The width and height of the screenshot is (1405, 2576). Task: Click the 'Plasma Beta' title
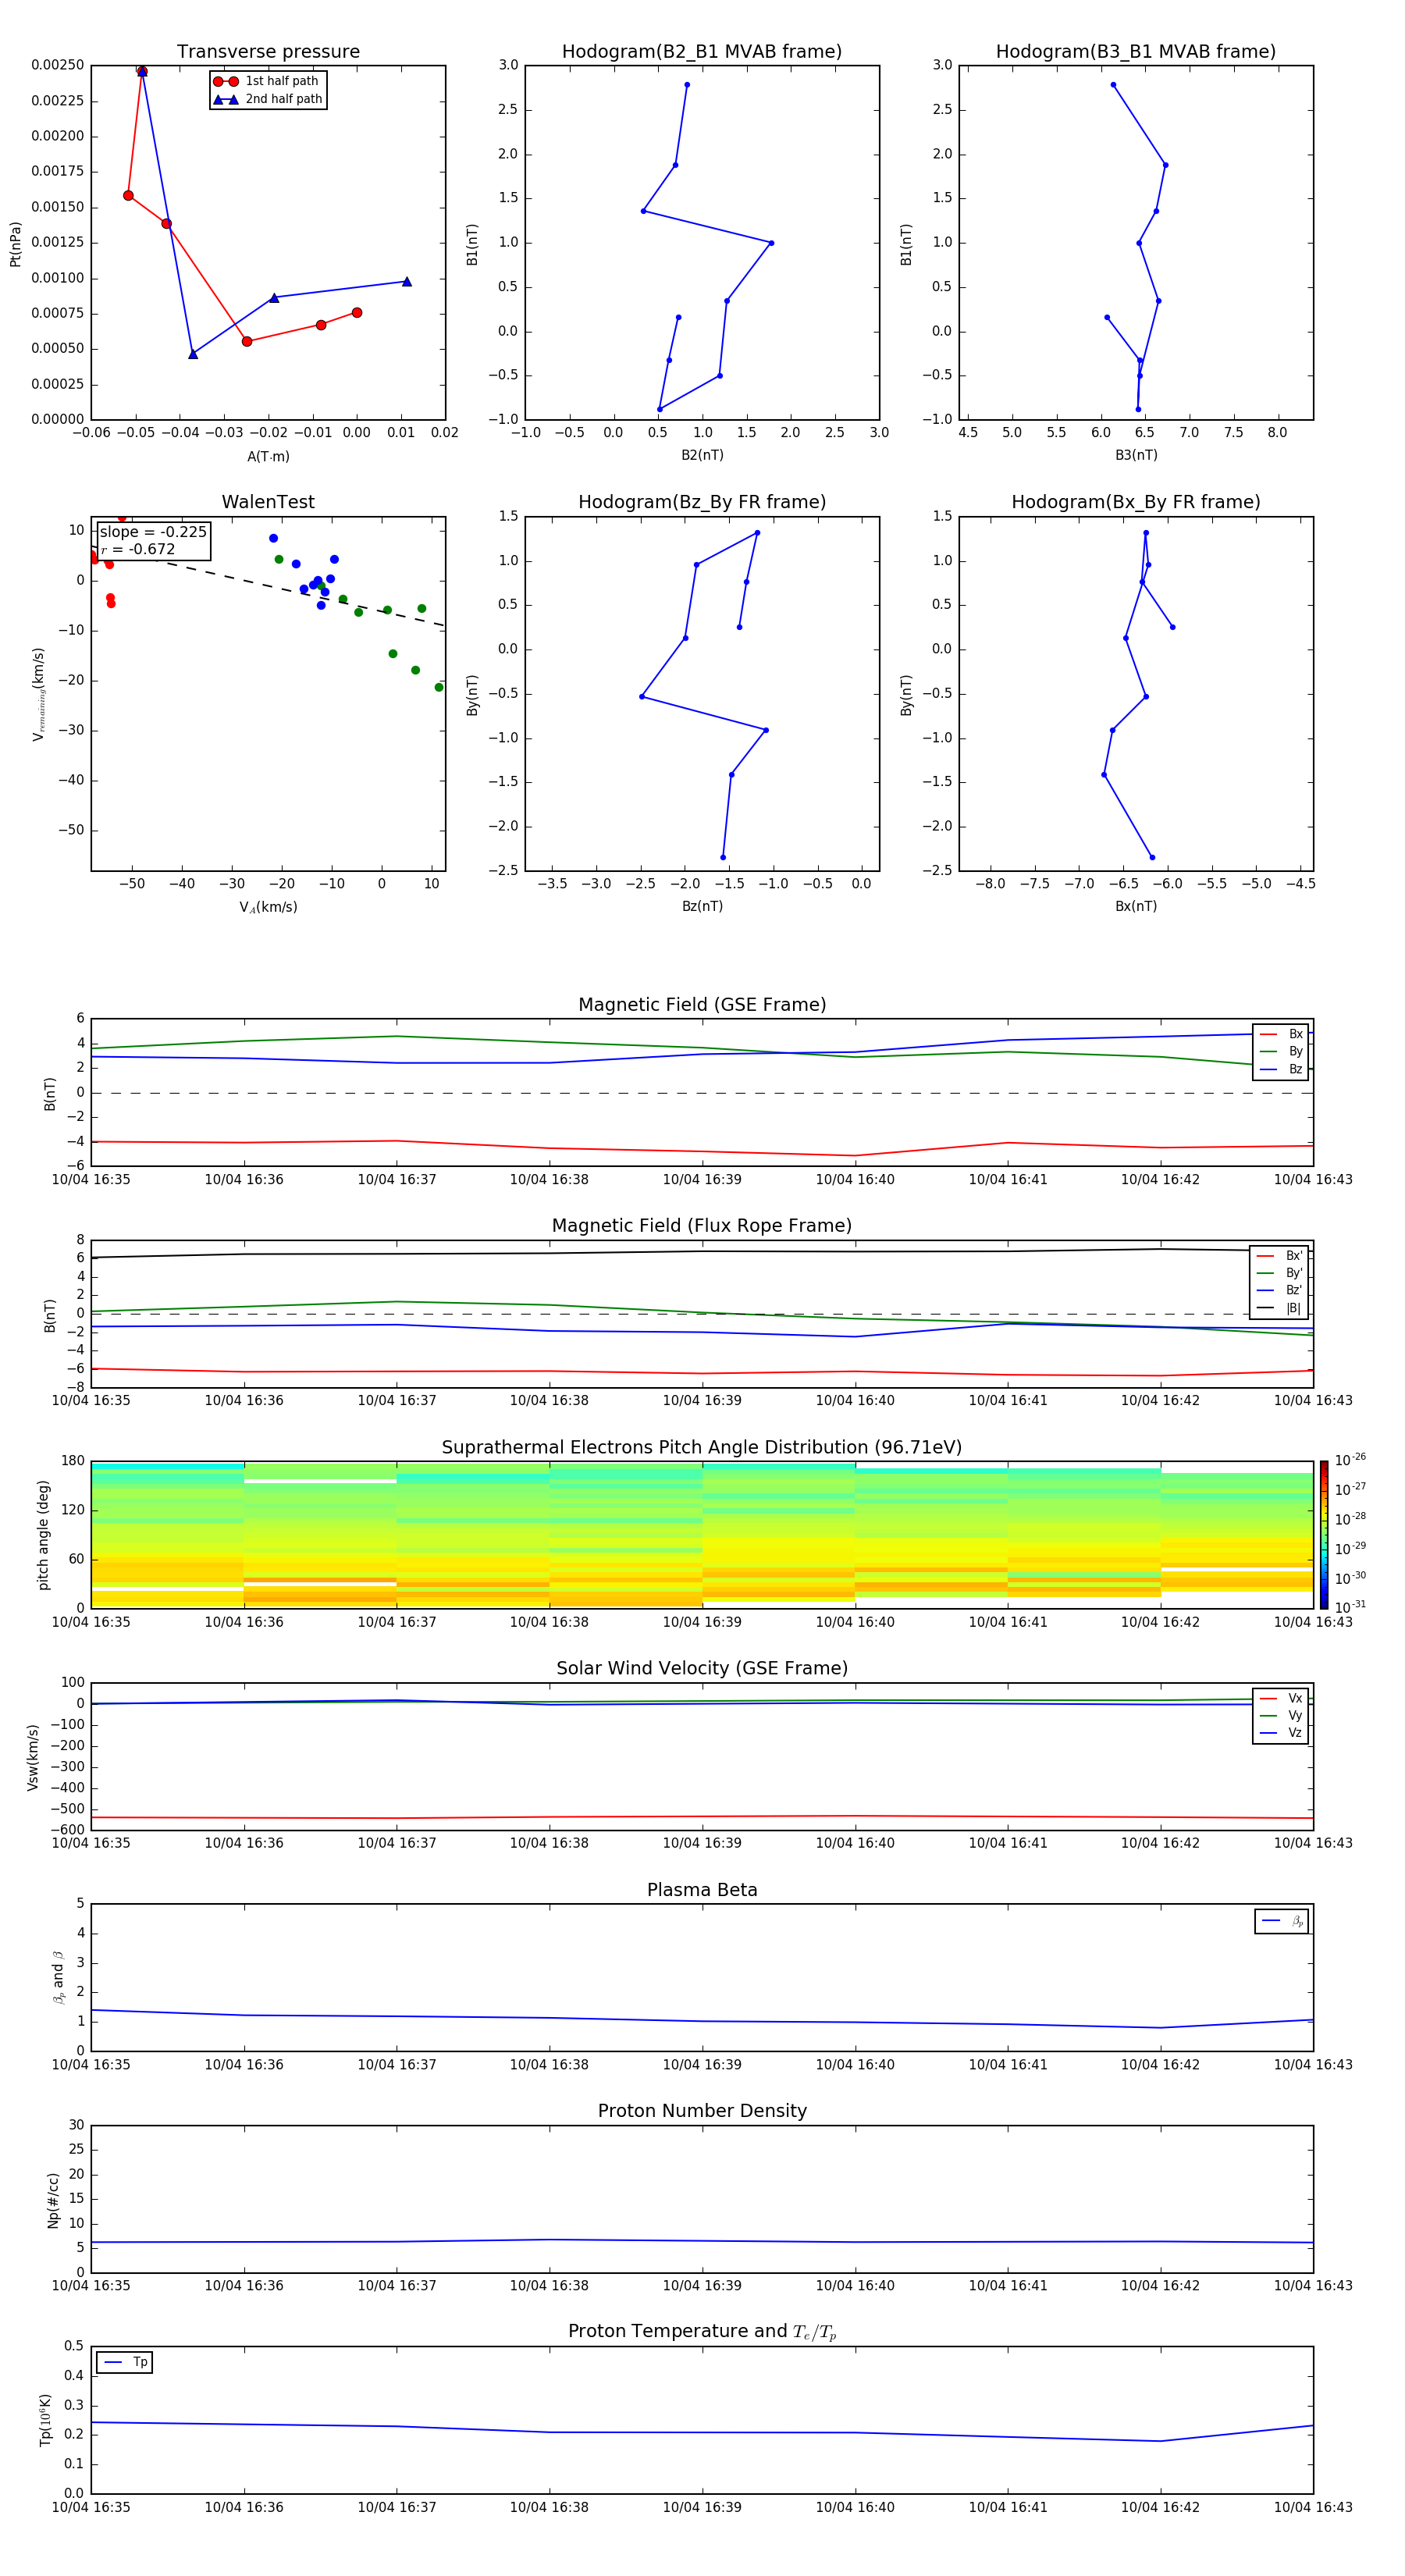pos(702,1891)
